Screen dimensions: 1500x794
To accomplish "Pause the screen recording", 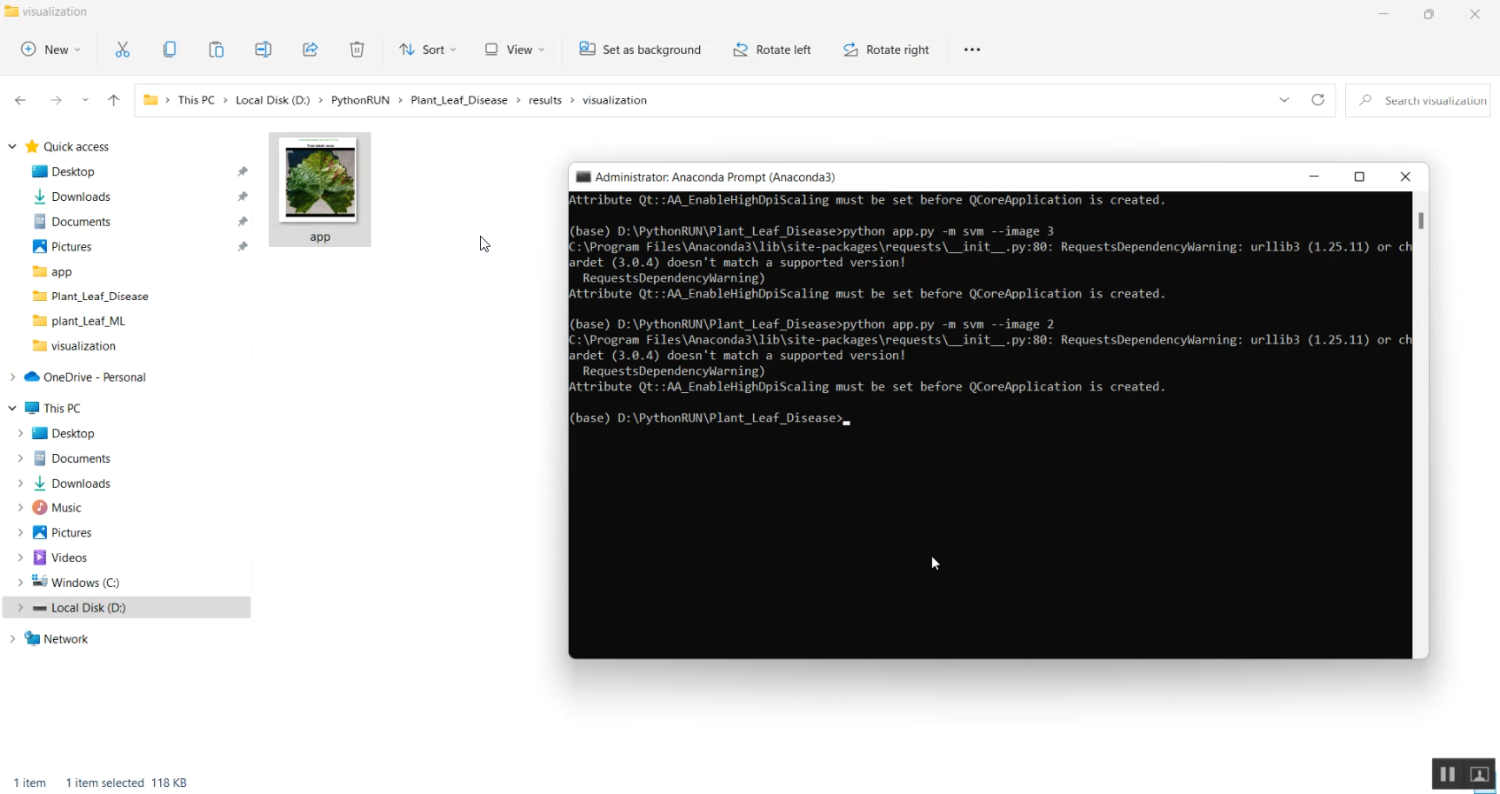I will point(1447,774).
